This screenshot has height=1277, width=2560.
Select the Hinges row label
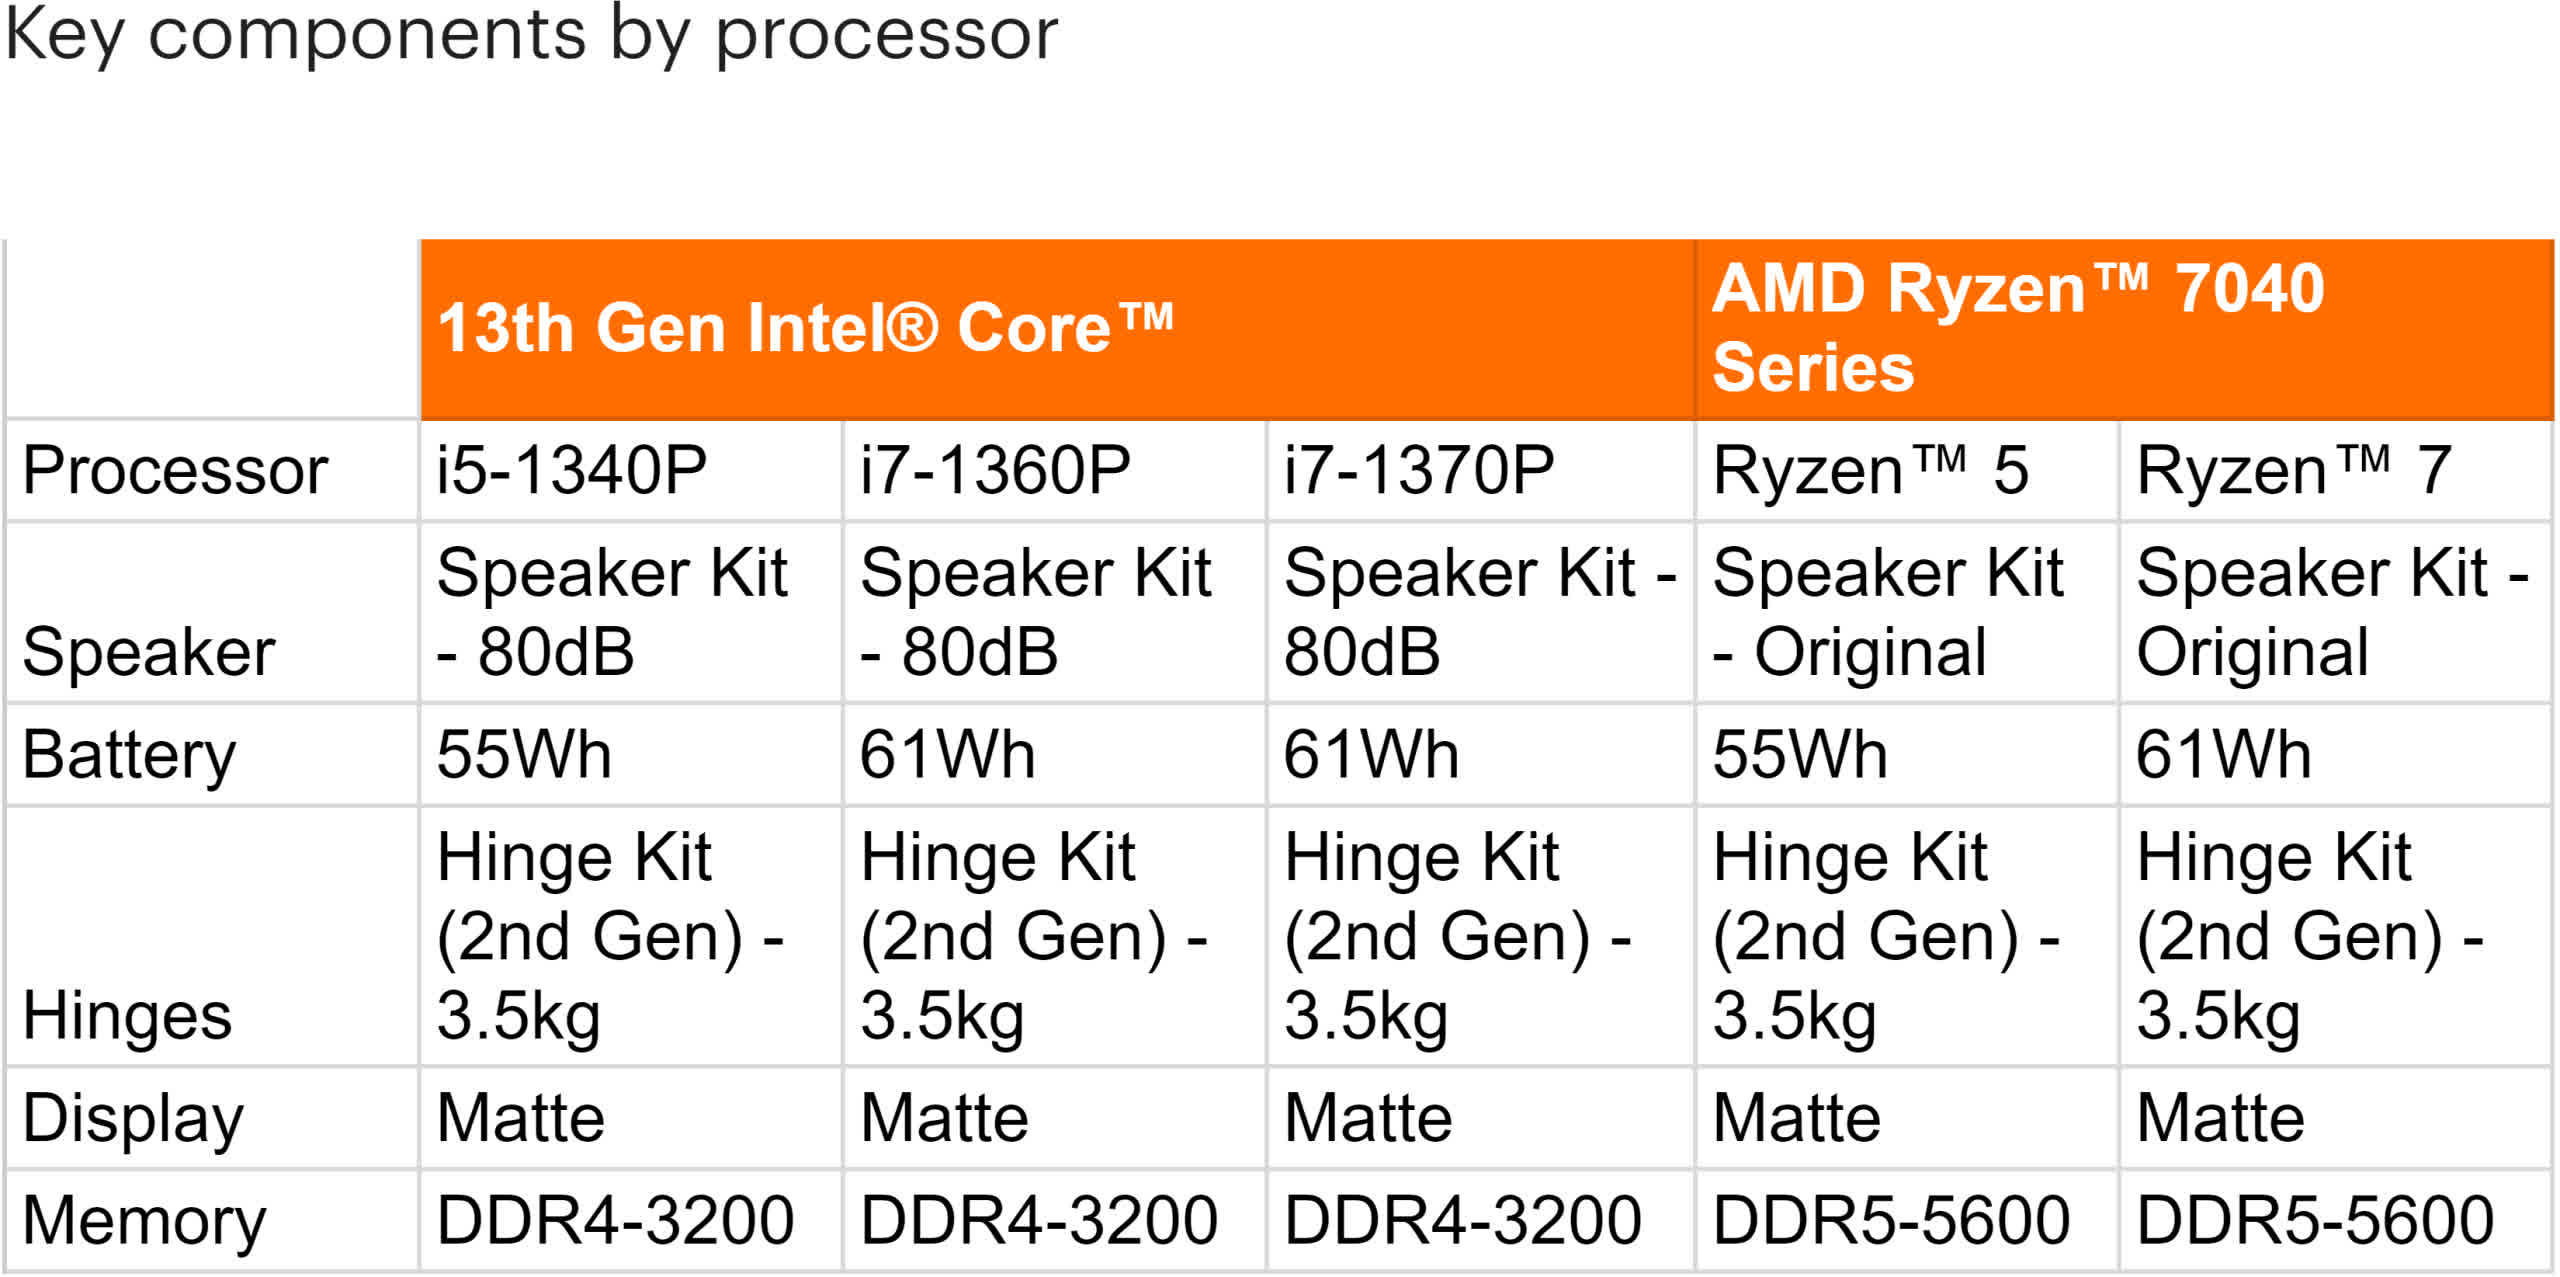[x=212, y=936]
